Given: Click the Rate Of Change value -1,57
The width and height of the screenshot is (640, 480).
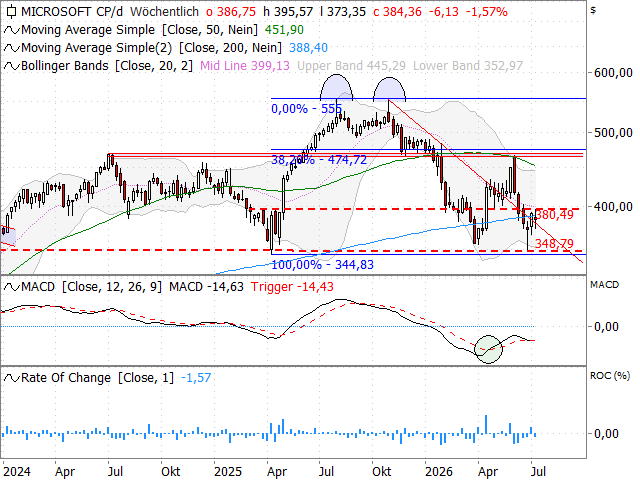Looking at the screenshot, I should [196, 378].
